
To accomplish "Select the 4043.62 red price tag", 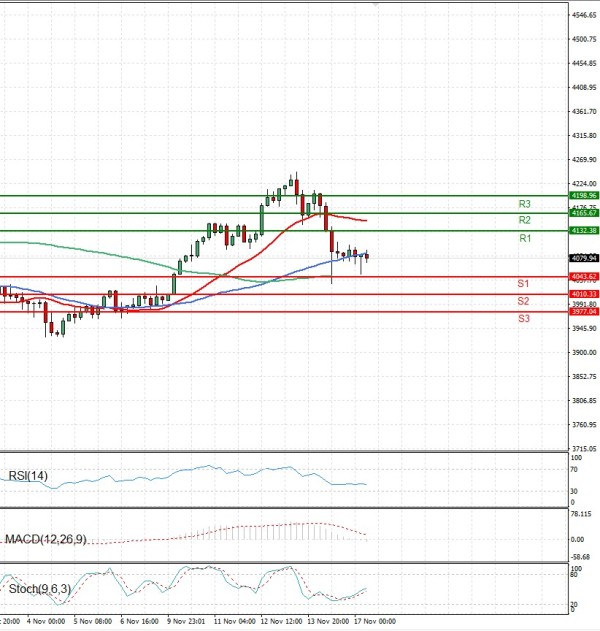I will (583, 276).
